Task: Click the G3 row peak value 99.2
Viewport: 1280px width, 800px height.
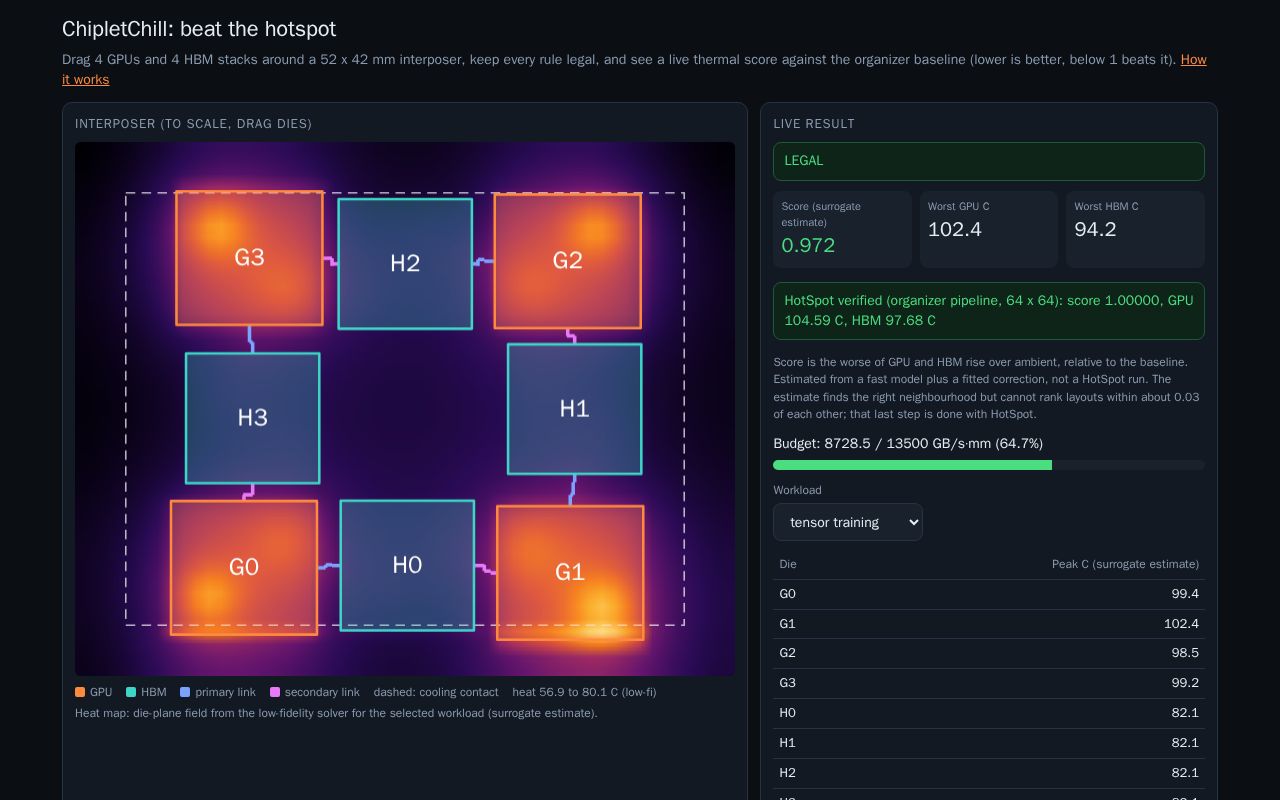Action: click(x=1185, y=683)
